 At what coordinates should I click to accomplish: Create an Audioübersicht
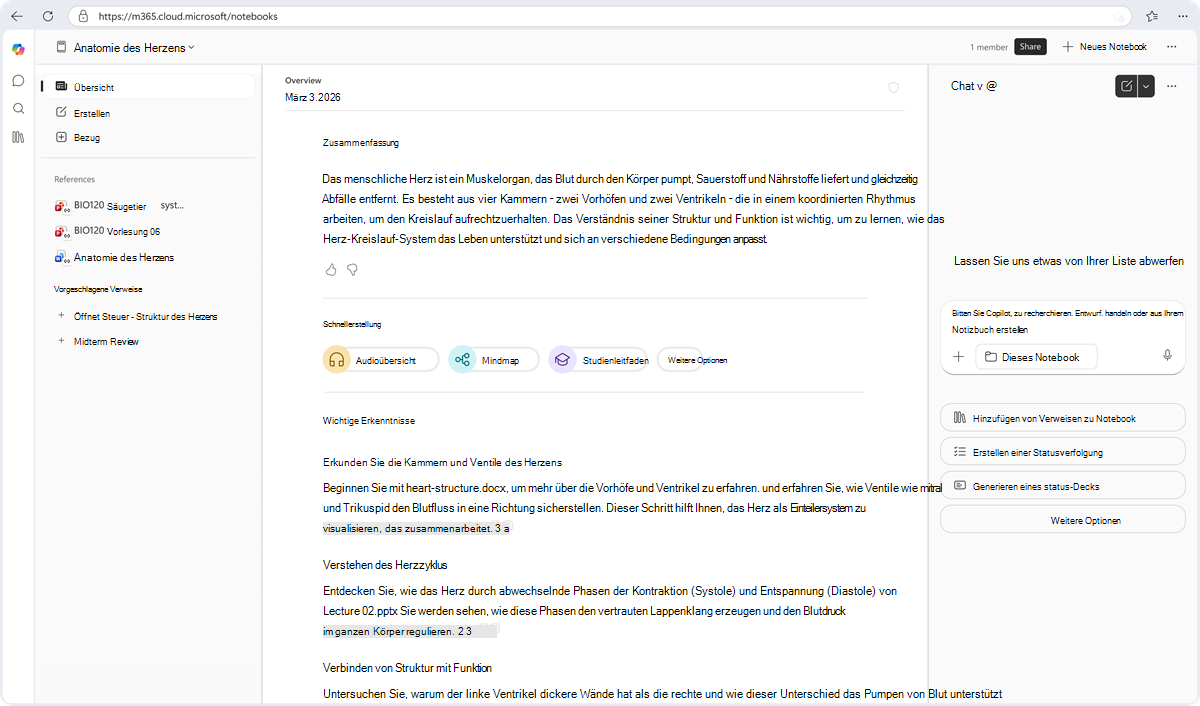tap(381, 360)
